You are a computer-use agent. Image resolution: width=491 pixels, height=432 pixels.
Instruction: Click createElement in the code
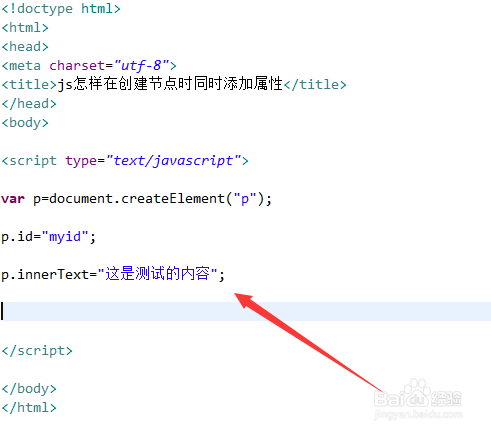pyautogui.click(x=173, y=199)
